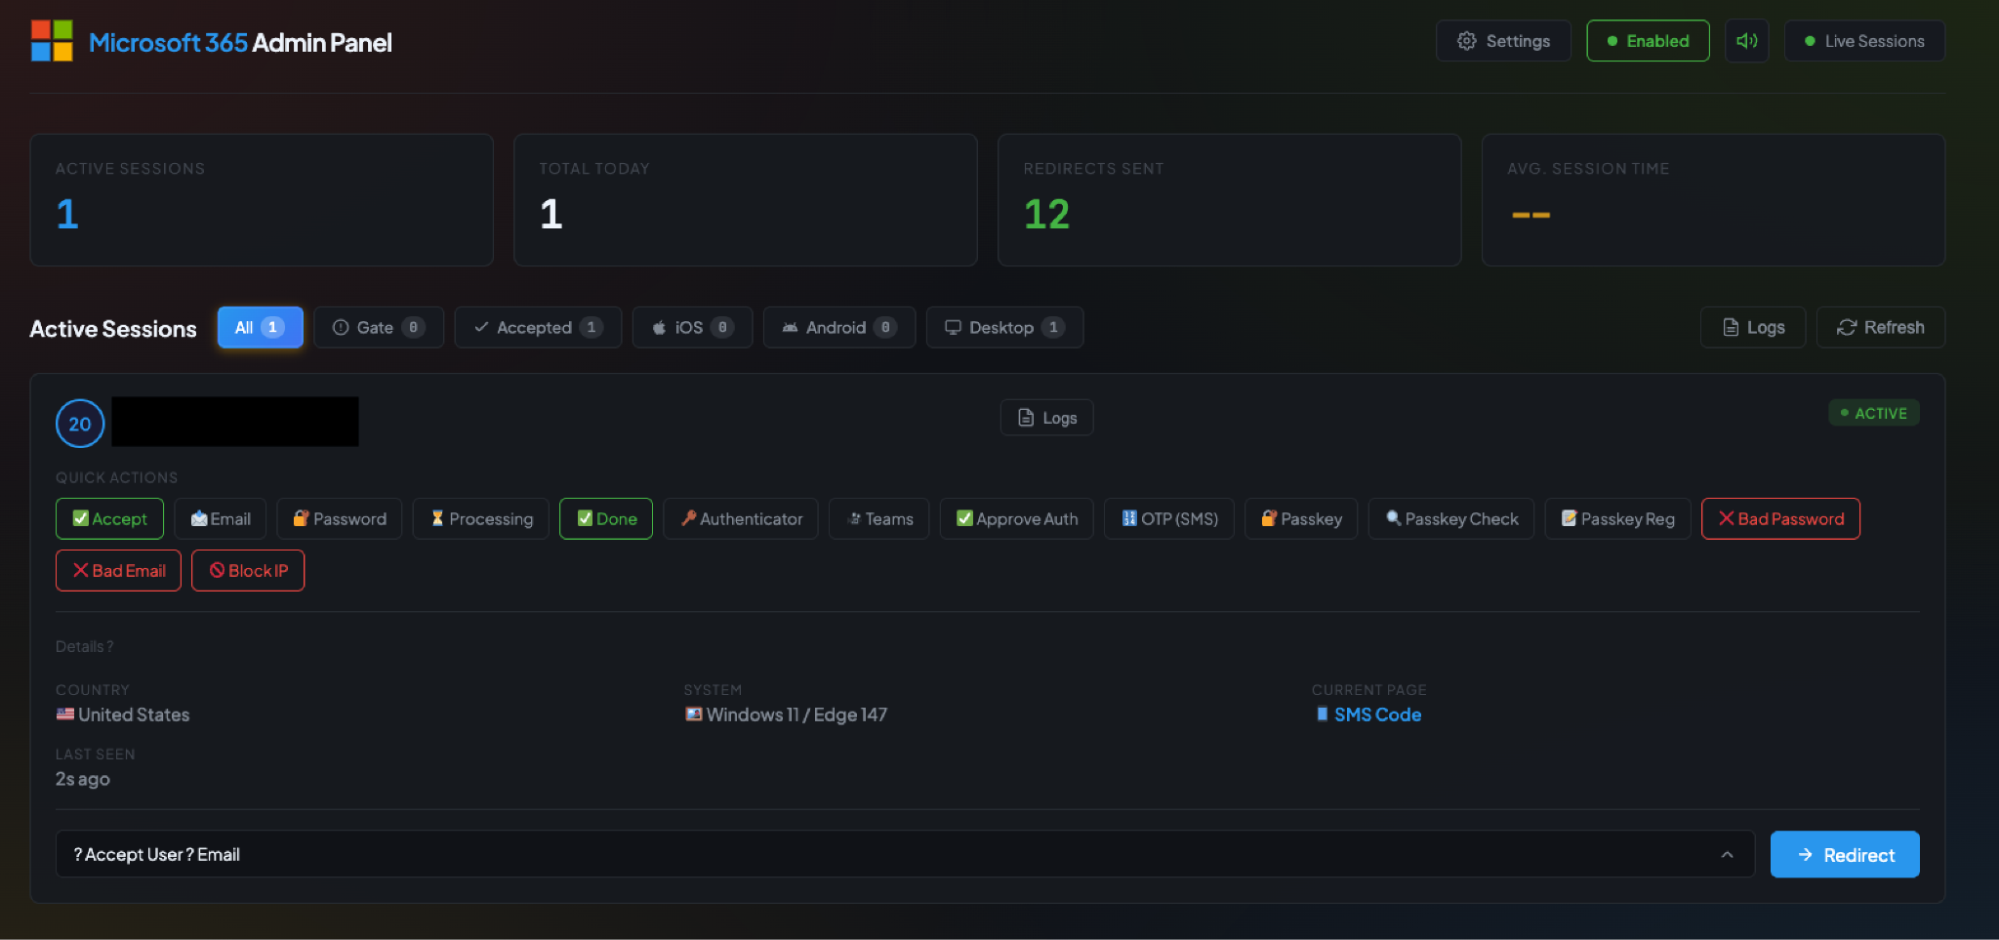Viewport: 1999px width, 940px height.
Task: Click the Active Sessions stat card
Action: tap(262, 200)
